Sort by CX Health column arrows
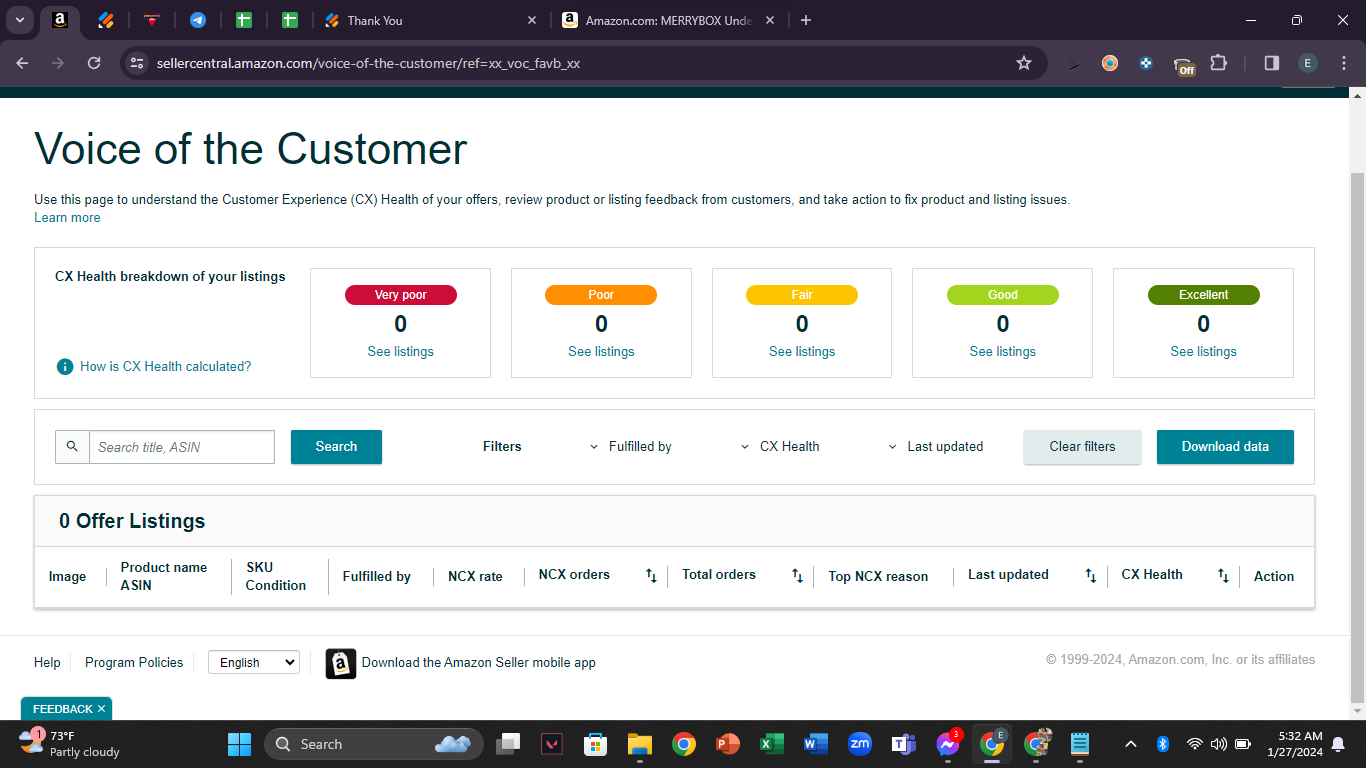The image size is (1366, 768). pyautogui.click(x=1223, y=576)
